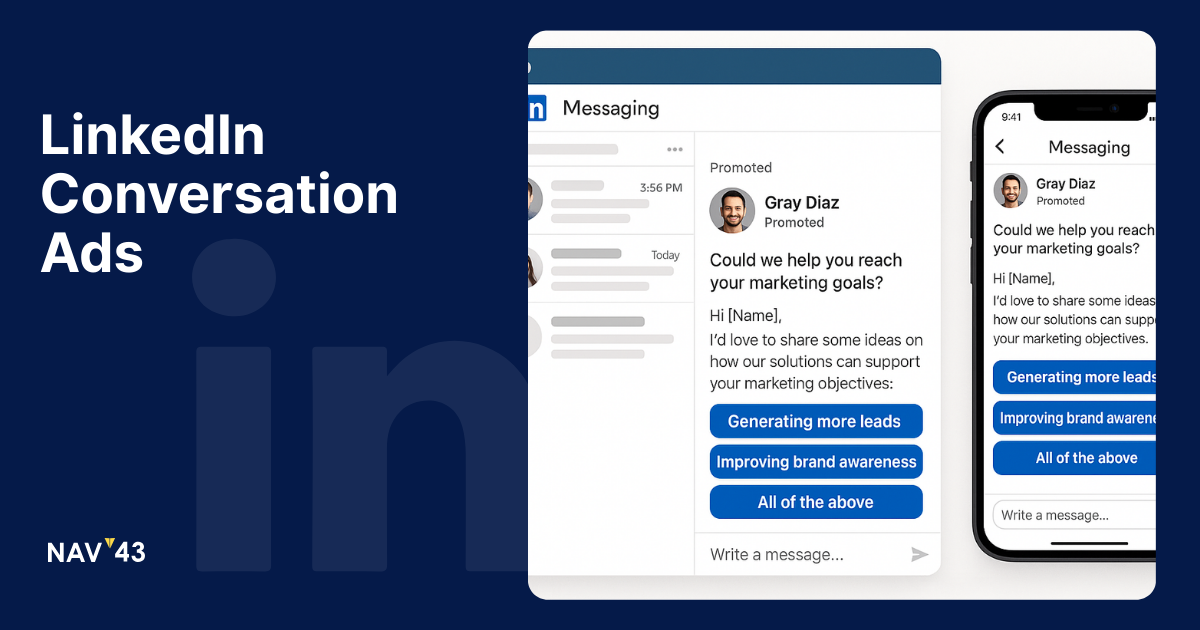
Task: Open the three-dot options above conversation list
Action: (x=675, y=150)
